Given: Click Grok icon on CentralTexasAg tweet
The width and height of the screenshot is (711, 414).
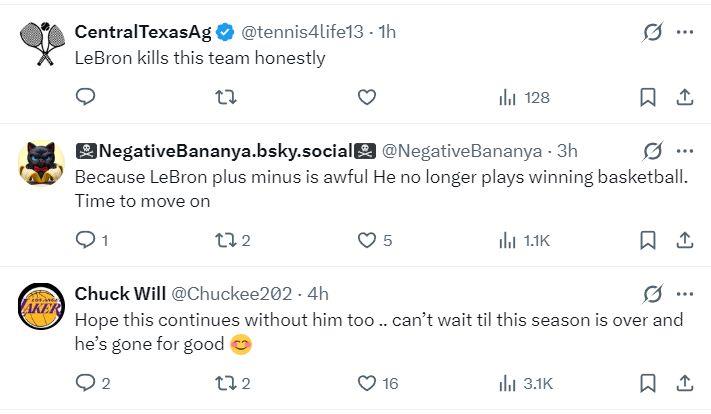Looking at the screenshot, I should (x=652, y=32).
